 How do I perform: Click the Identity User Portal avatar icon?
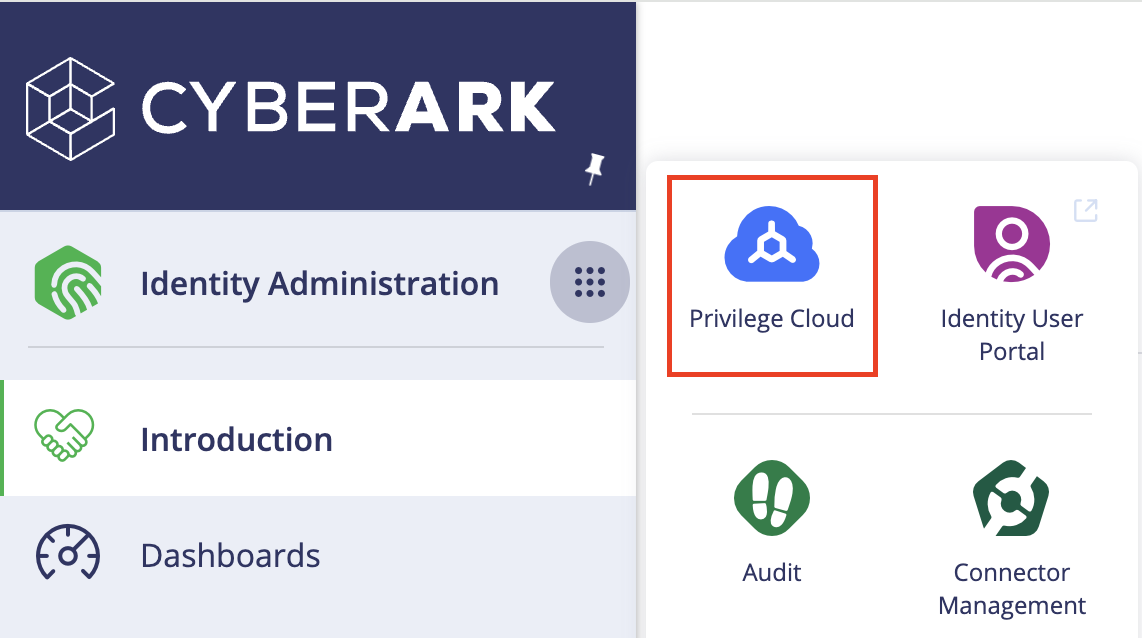point(1010,243)
